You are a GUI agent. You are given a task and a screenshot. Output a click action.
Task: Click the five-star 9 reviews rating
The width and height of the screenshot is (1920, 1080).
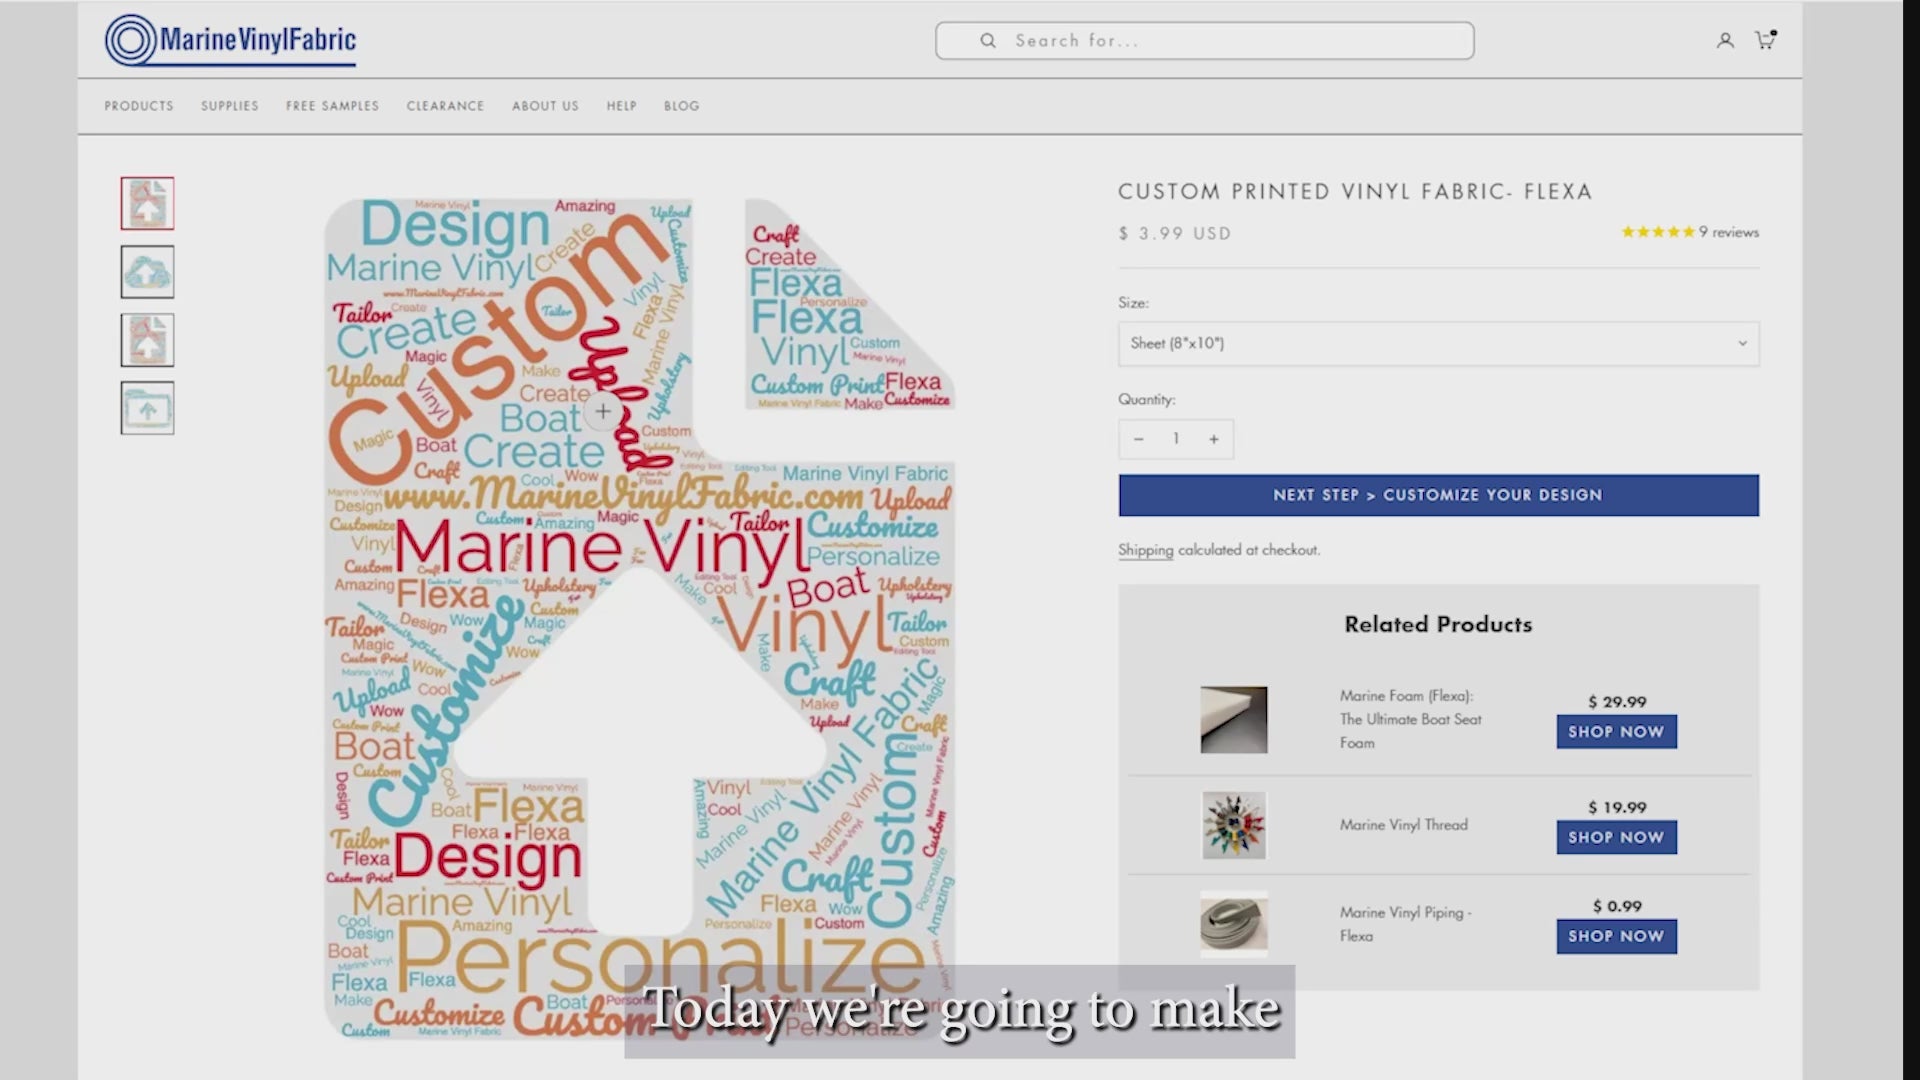(x=1689, y=232)
